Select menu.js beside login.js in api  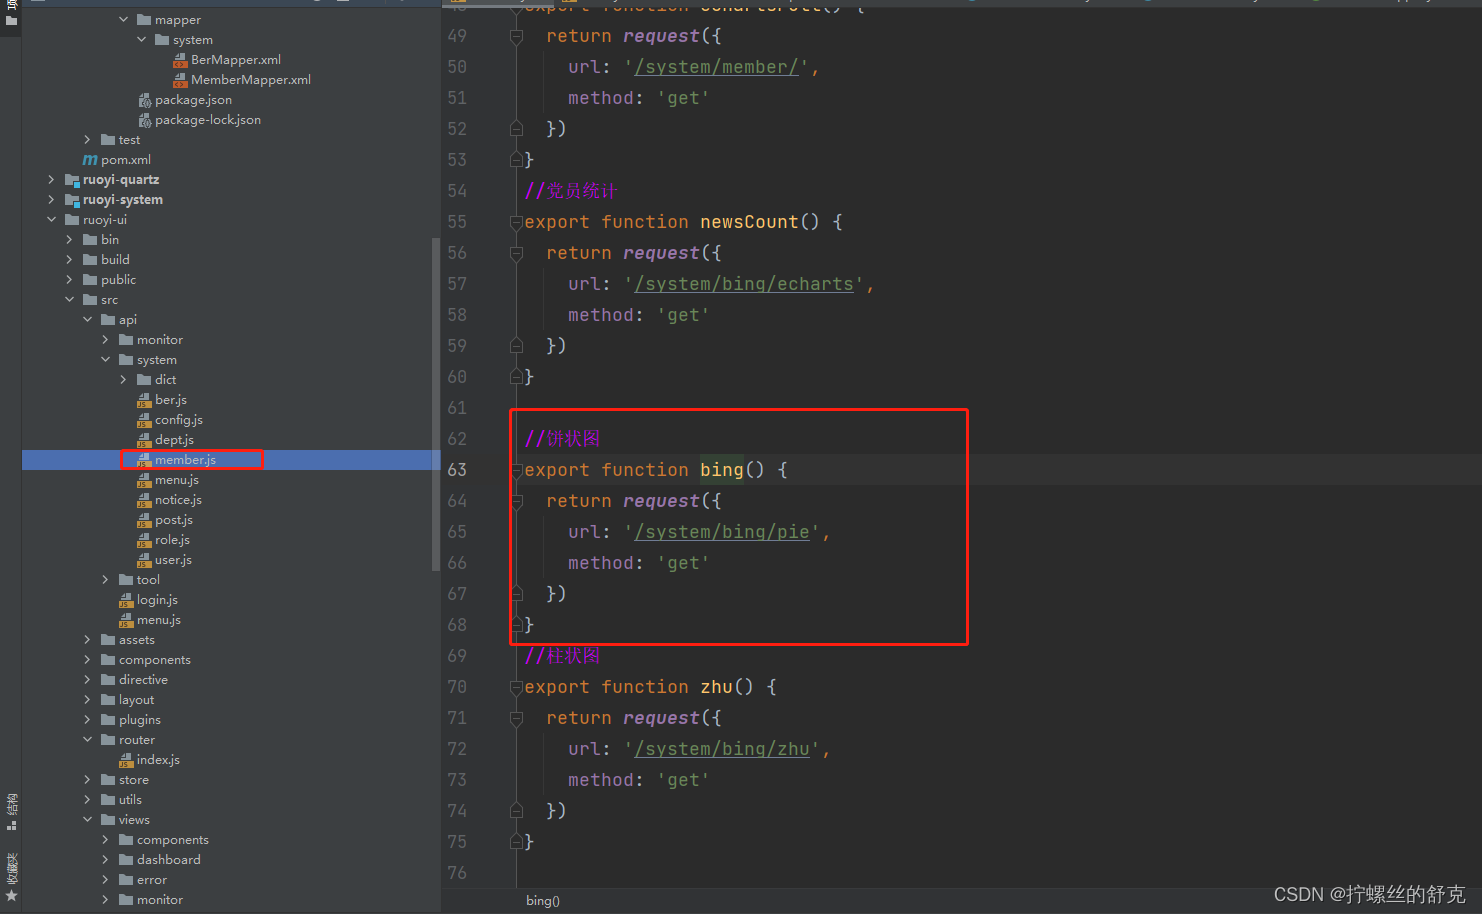pyautogui.click(x=159, y=620)
